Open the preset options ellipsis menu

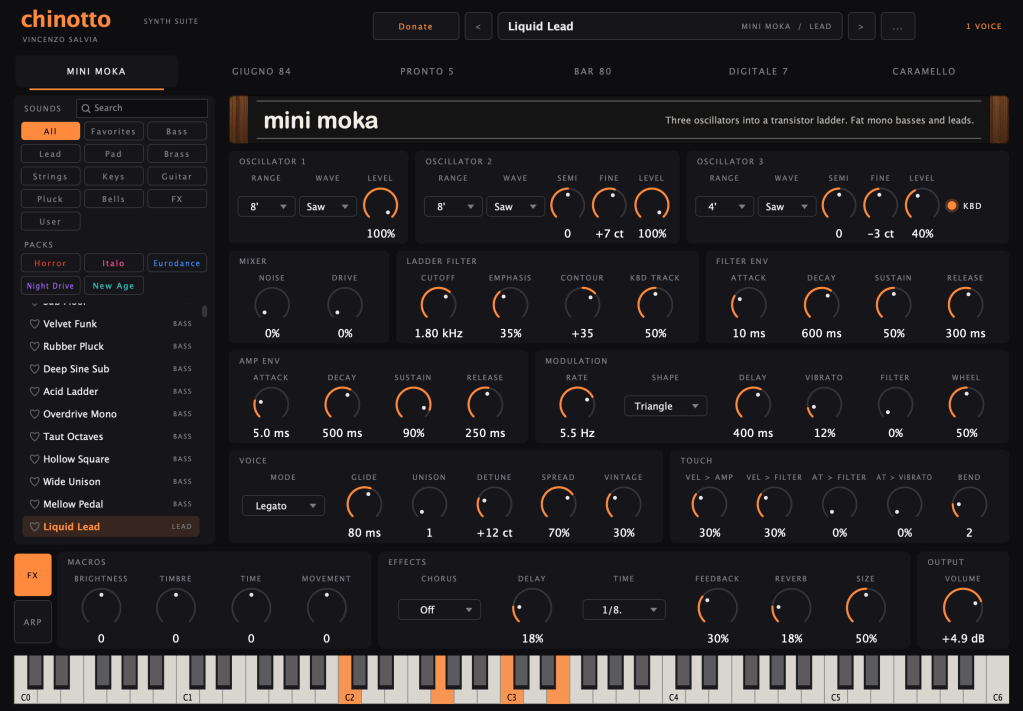pyautogui.click(x=898, y=27)
